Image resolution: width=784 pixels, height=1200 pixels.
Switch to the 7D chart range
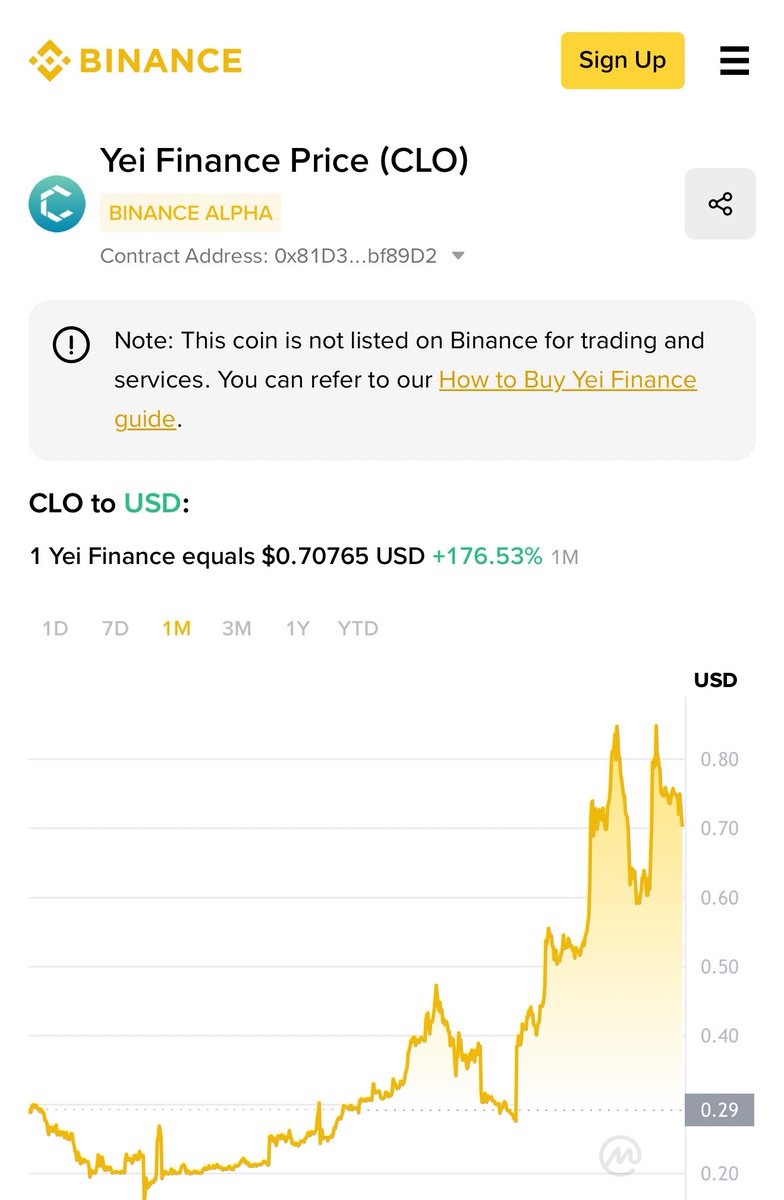point(115,629)
